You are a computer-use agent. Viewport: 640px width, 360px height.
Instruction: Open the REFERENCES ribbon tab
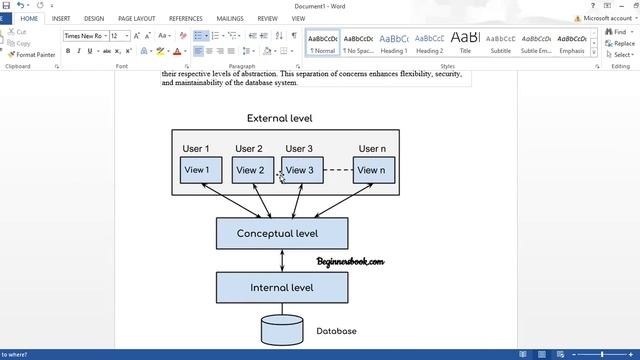tap(186, 19)
